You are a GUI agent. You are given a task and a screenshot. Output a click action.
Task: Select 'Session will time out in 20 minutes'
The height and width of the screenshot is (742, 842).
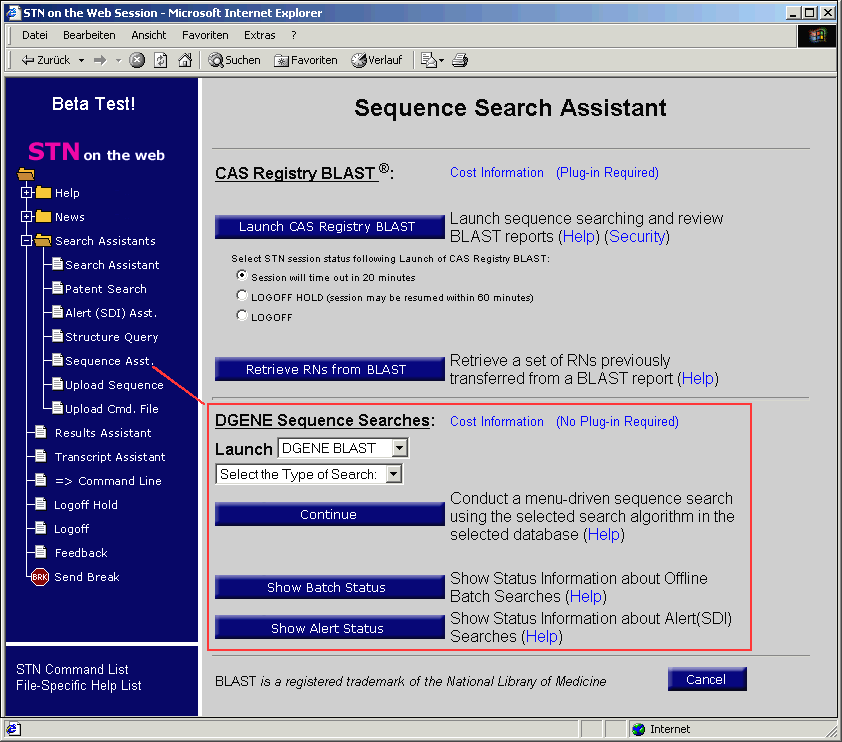(x=242, y=275)
